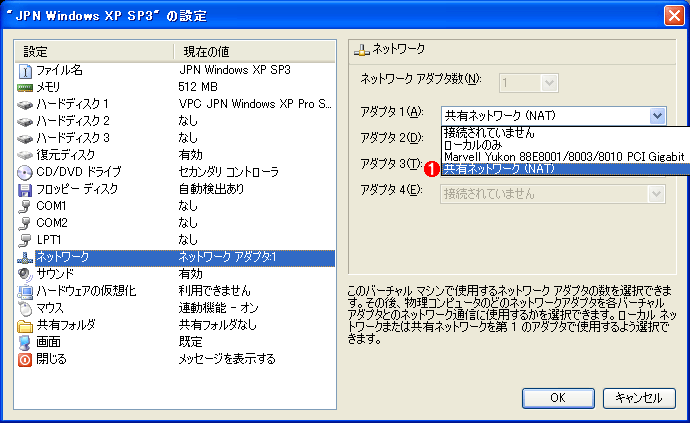Viewport: 690px width, 423px height.
Task: Click the LPT1 parallel port icon
Action: click(25, 240)
